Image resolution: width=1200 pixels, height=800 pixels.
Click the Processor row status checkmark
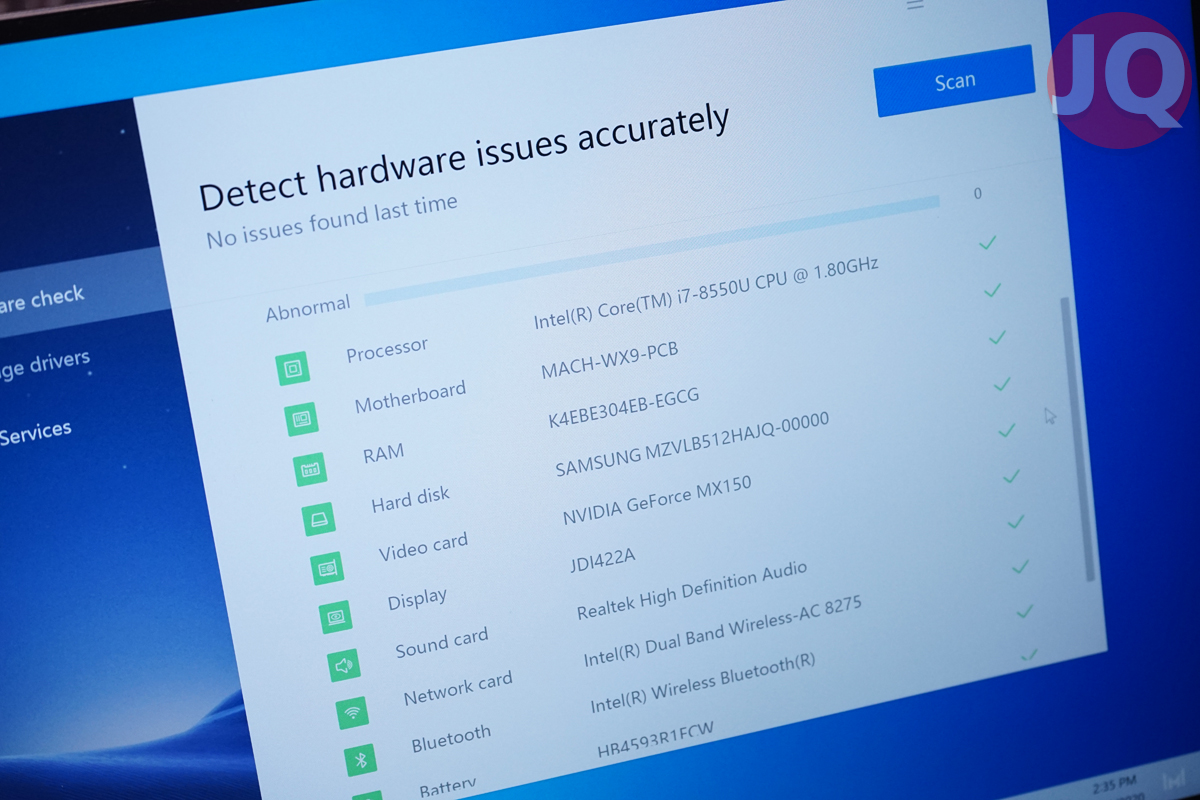tap(988, 242)
